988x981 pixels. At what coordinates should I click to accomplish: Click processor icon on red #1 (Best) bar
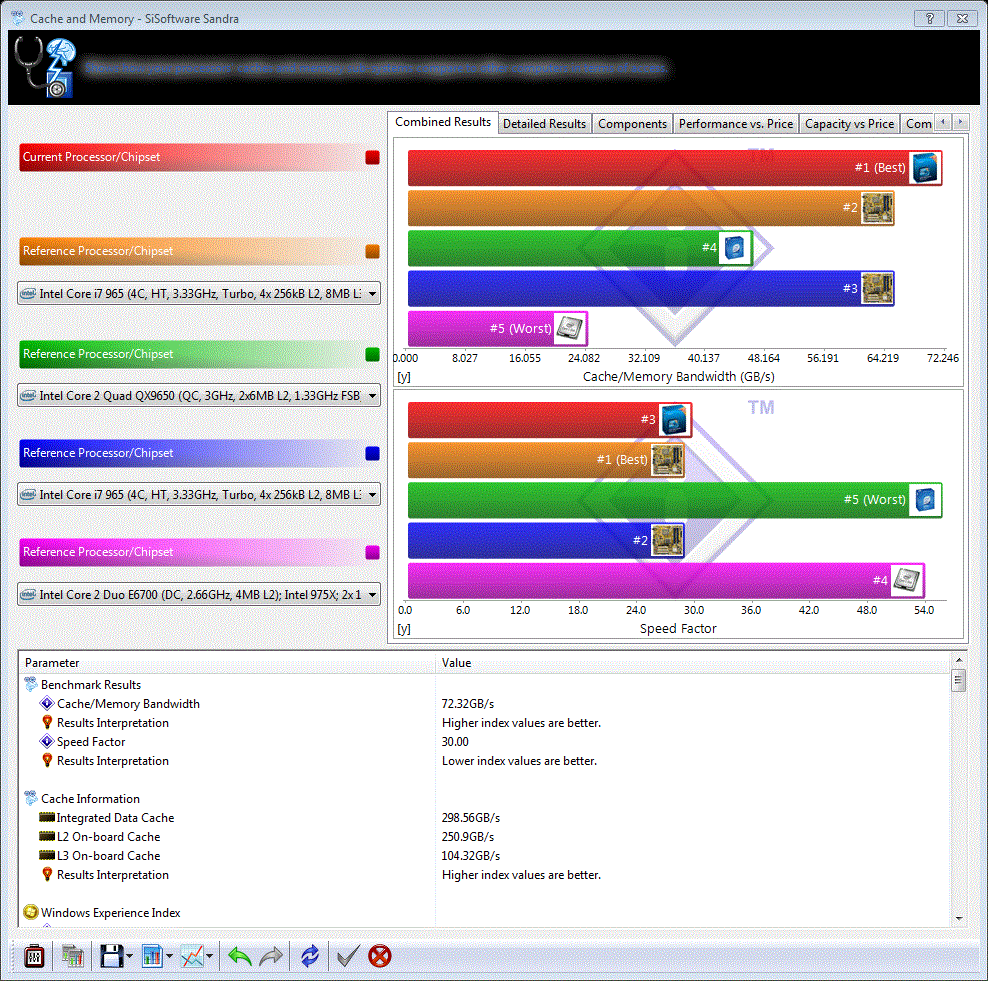(x=924, y=168)
